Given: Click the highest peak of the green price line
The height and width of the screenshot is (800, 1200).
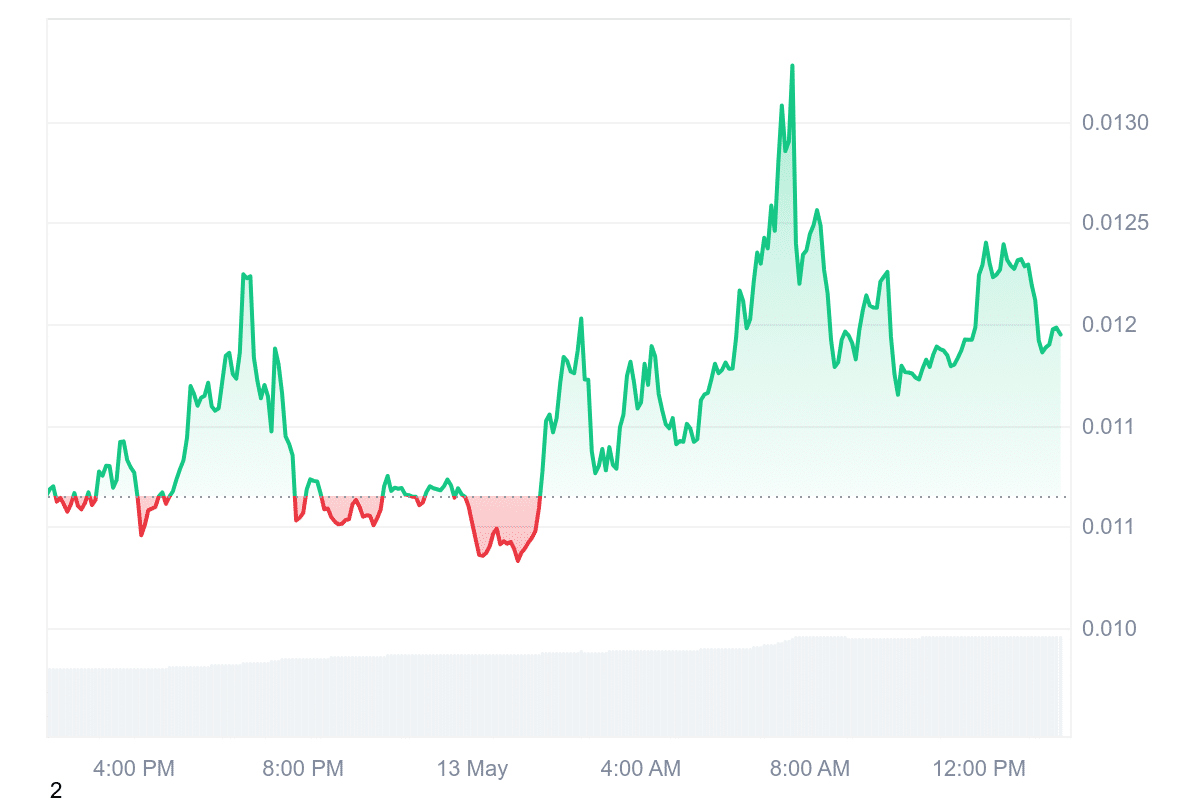Looking at the screenshot, I should (x=792, y=66).
